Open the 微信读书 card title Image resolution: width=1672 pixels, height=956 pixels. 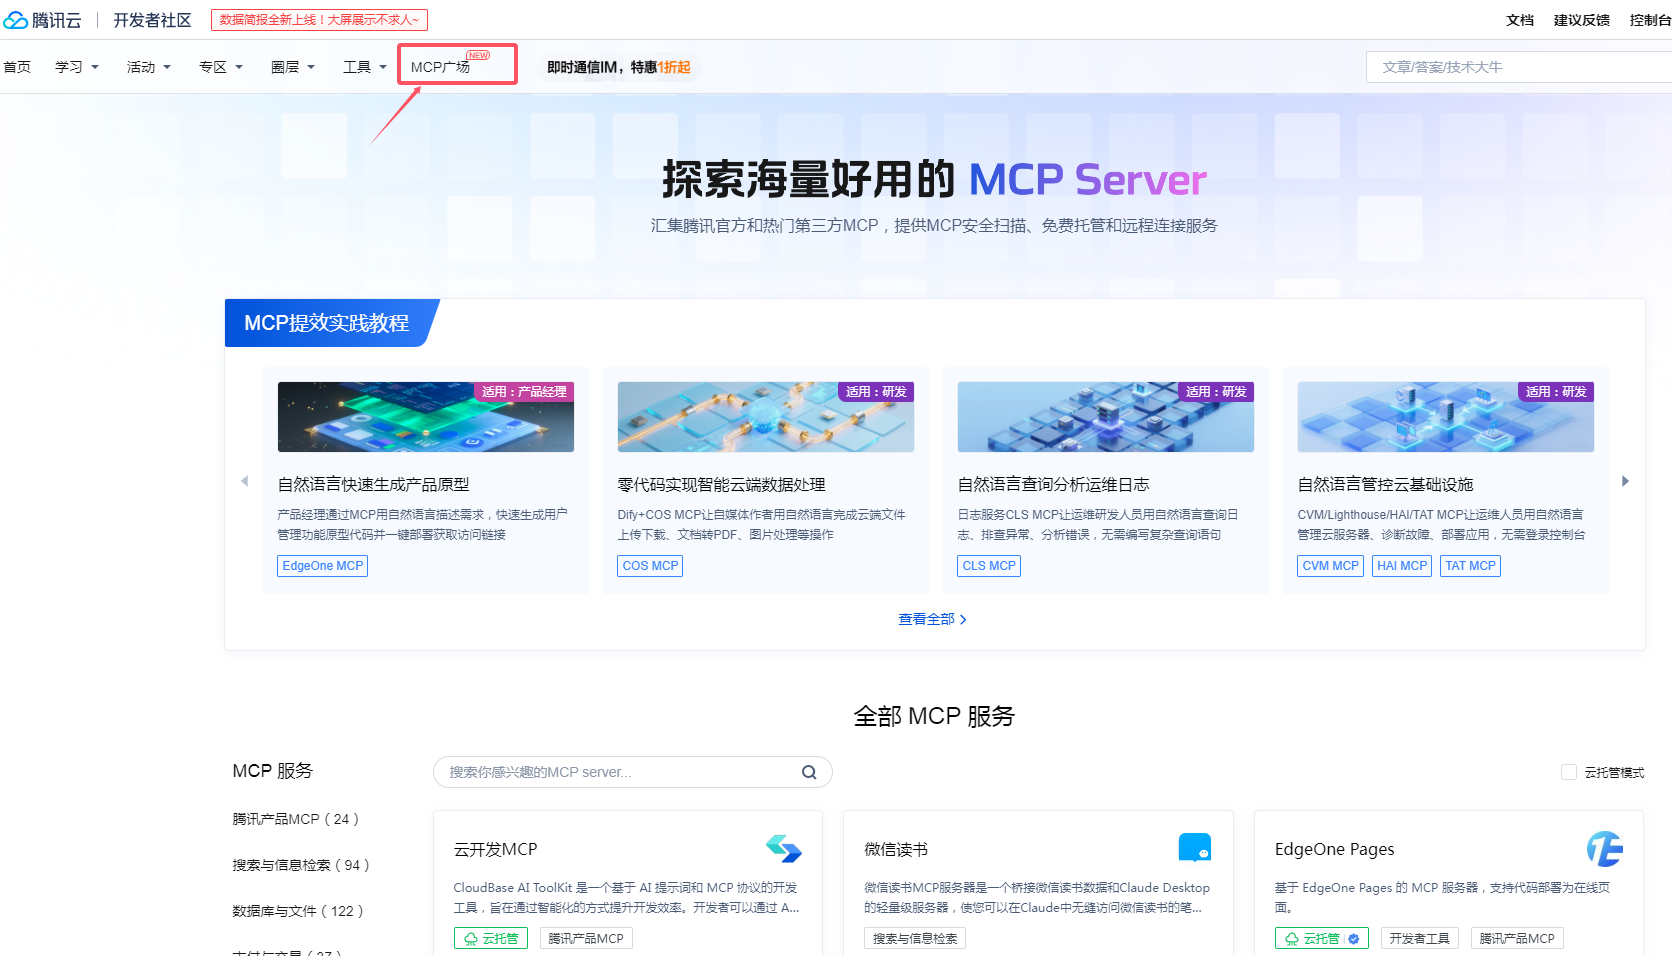(896, 849)
